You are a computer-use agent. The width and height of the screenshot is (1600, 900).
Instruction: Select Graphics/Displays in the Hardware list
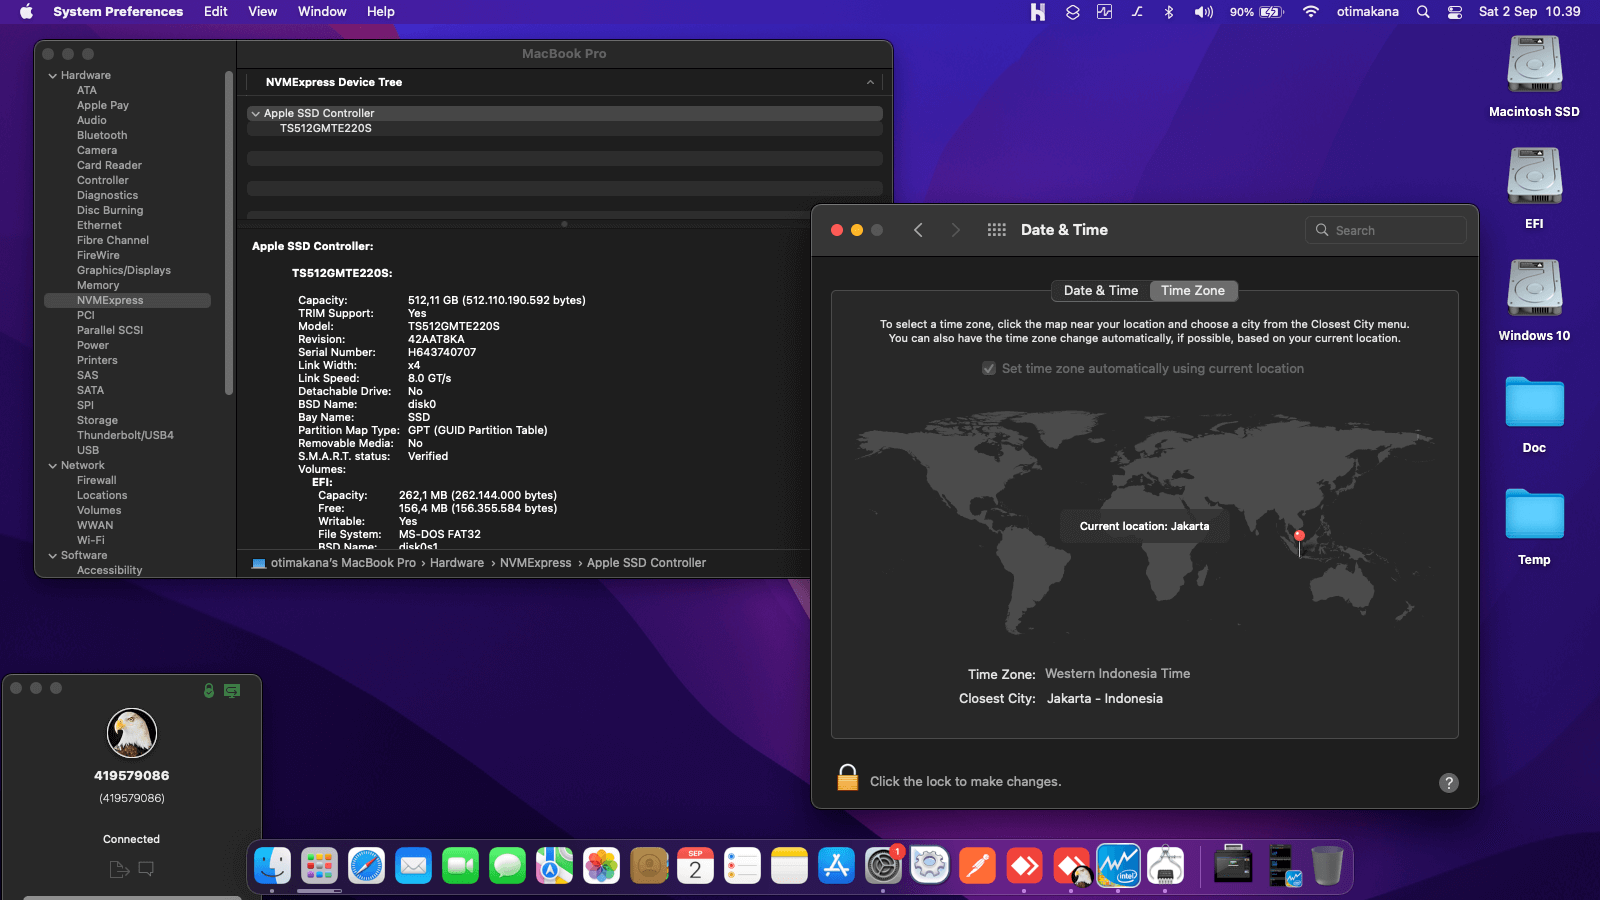click(124, 271)
